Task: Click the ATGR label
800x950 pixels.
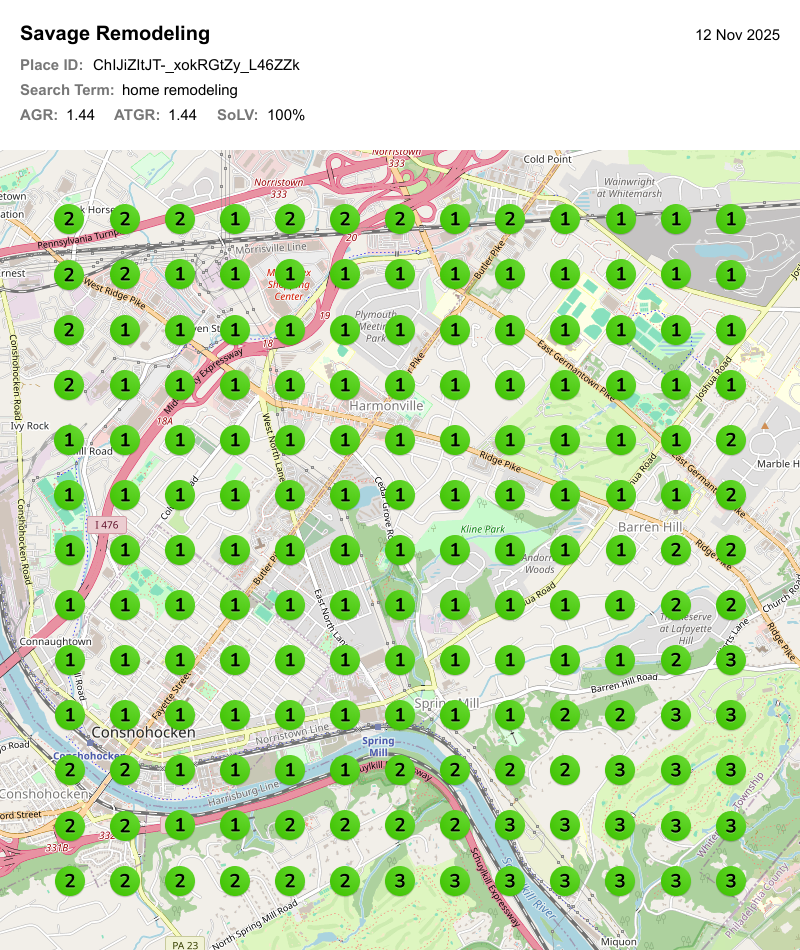Action: click(x=137, y=115)
